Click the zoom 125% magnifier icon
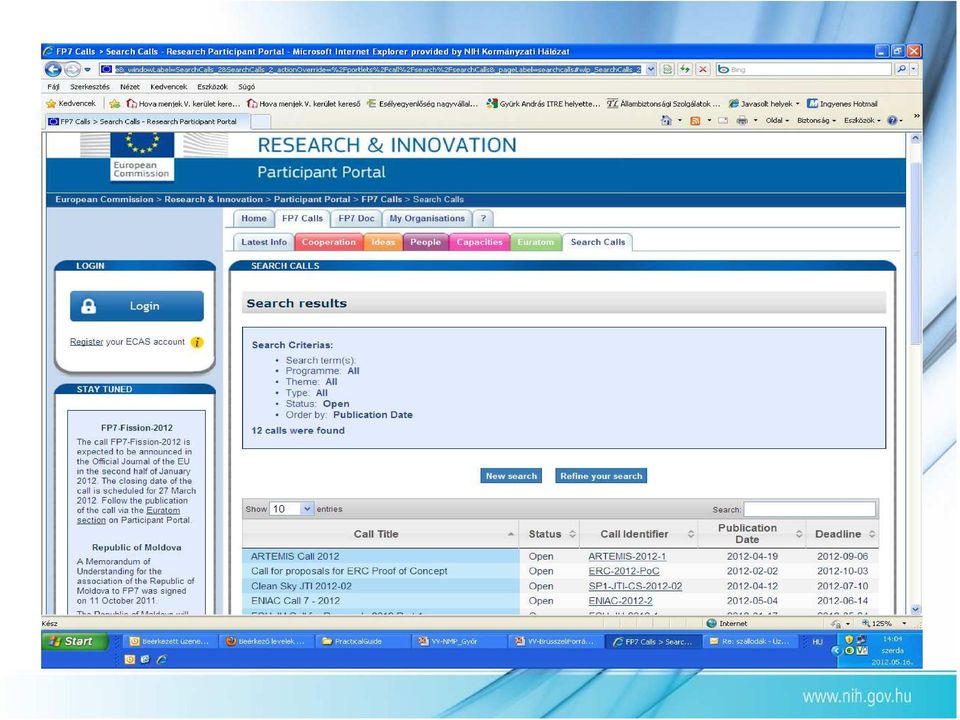This screenshot has width=960, height=720. point(866,623)
